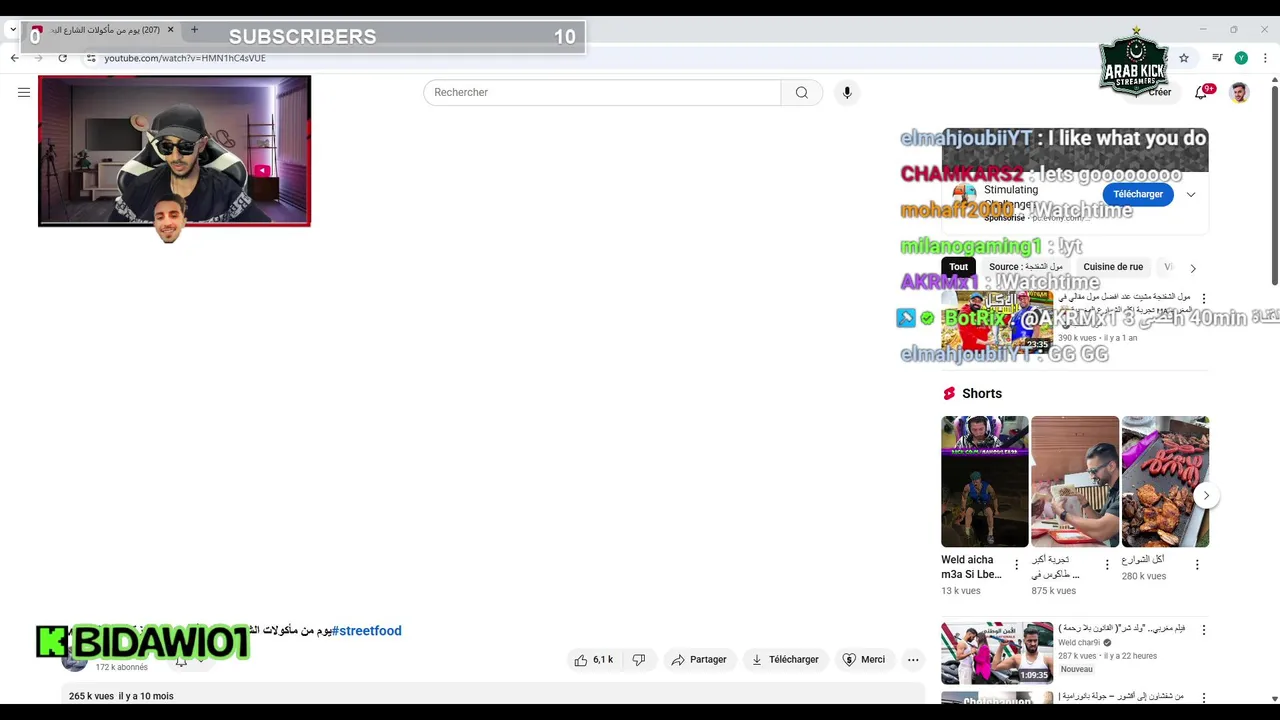Screen dimensions: 1280x720
Task: Close the YouTube browser tab
Action: click(170, 30)
